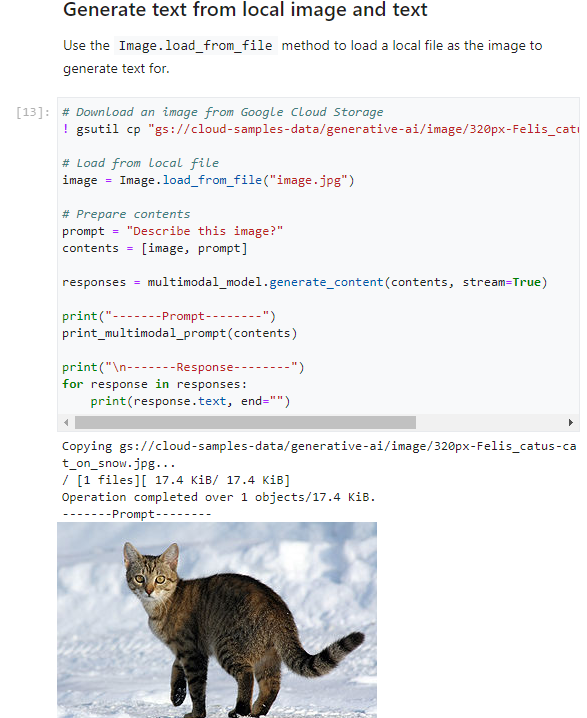587x718 pixels.
Task: Click the 'Generate text from local image and text' heading
Action: pos(245,10)
